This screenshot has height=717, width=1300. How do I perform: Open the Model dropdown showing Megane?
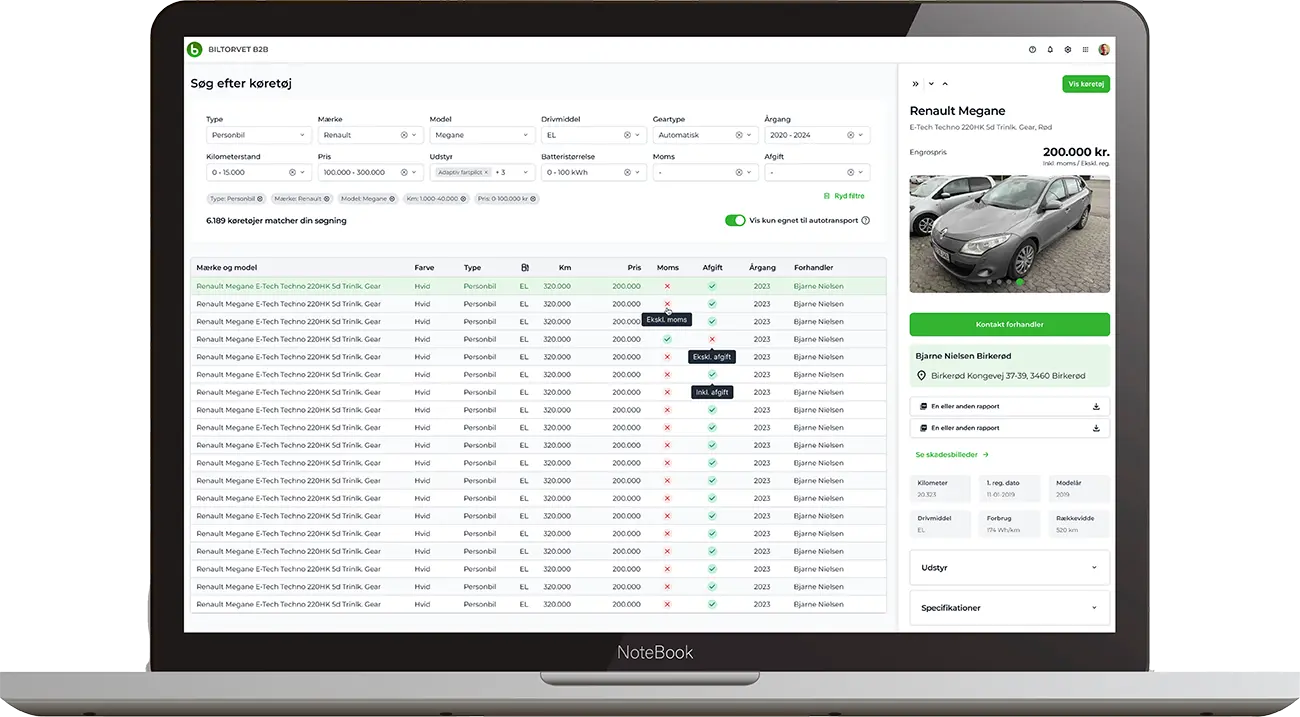[481, 135]
